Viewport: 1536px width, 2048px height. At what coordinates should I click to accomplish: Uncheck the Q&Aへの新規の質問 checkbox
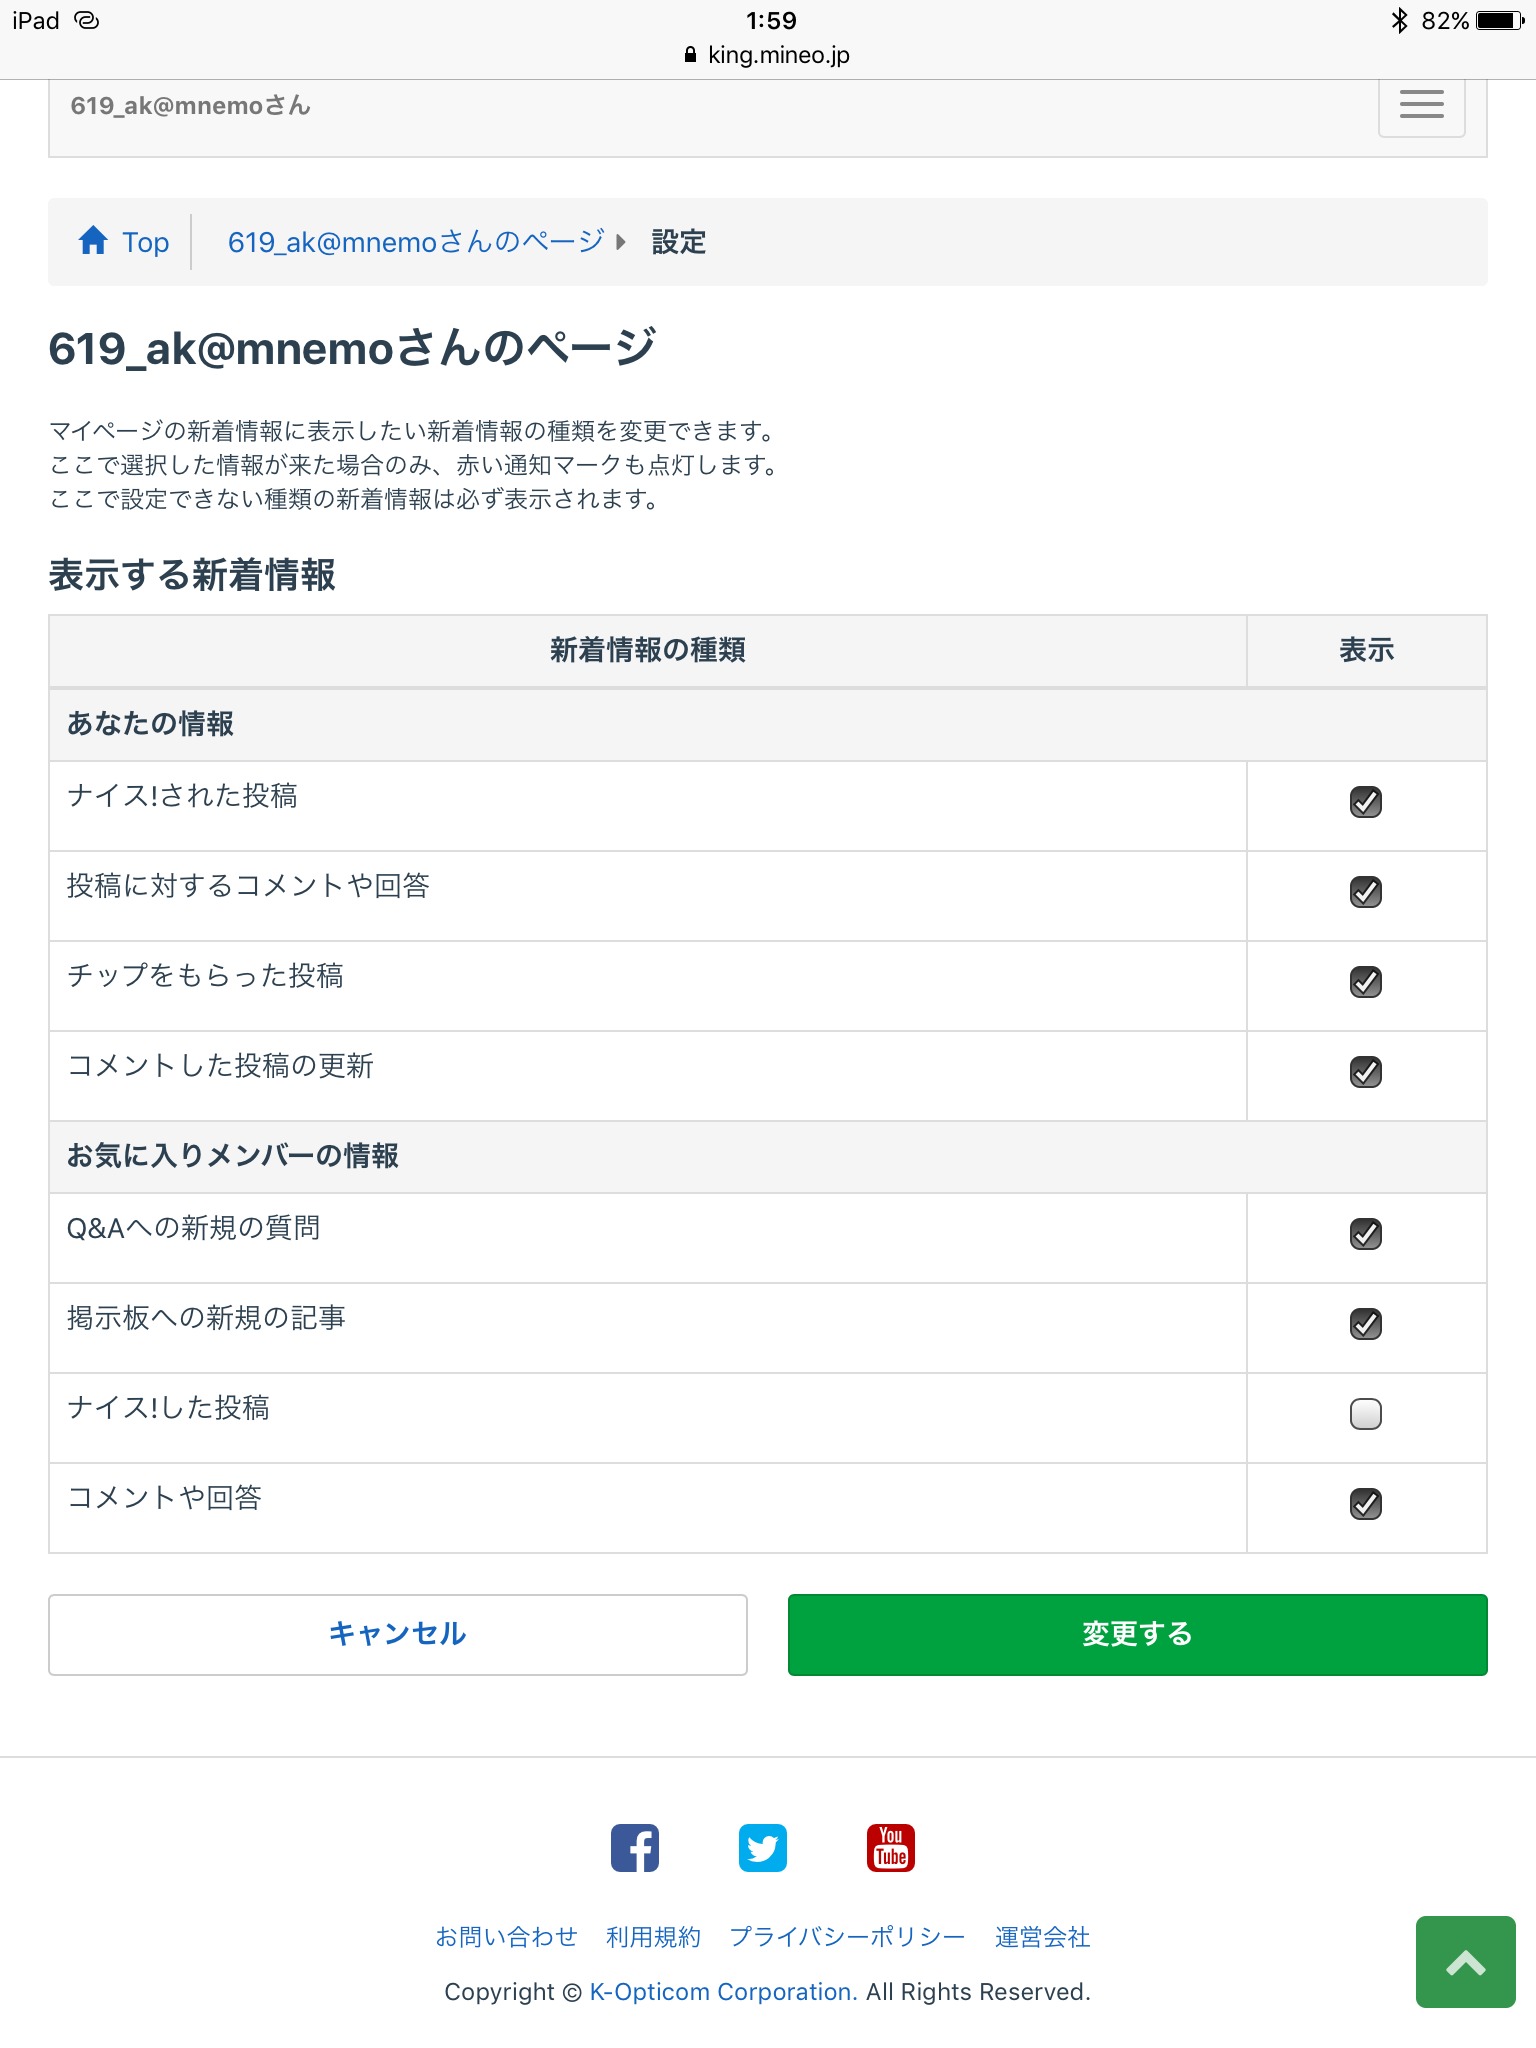click(1365, 1234)
